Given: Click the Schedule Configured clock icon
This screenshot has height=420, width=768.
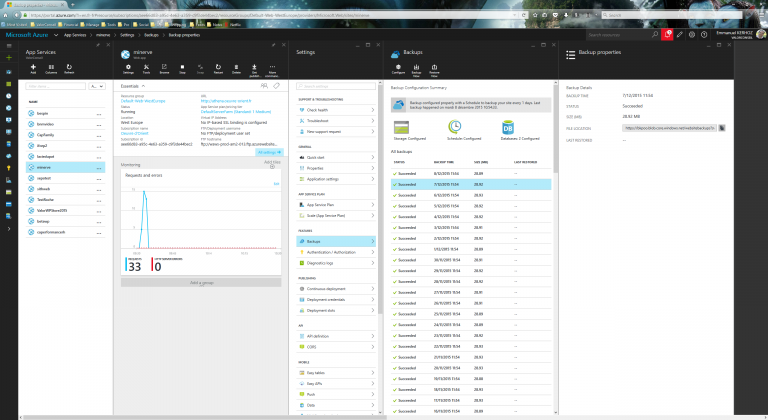Looking at the screenshot, I should 455,127.
